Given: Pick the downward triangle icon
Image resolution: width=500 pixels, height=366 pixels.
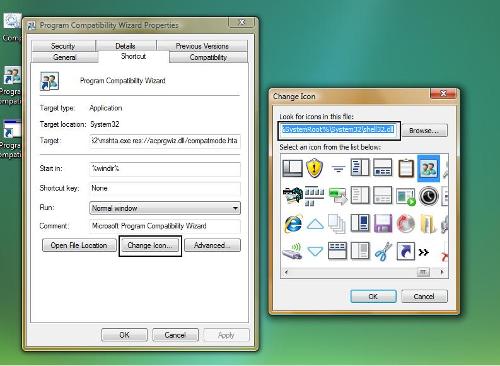Looking at the screenshot, I should point(315,251).
